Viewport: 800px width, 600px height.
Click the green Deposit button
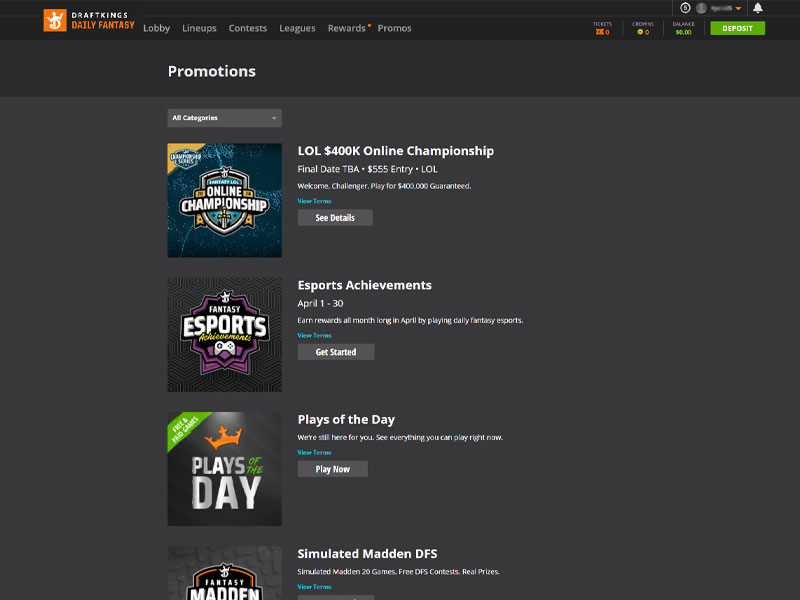(737, 28)
